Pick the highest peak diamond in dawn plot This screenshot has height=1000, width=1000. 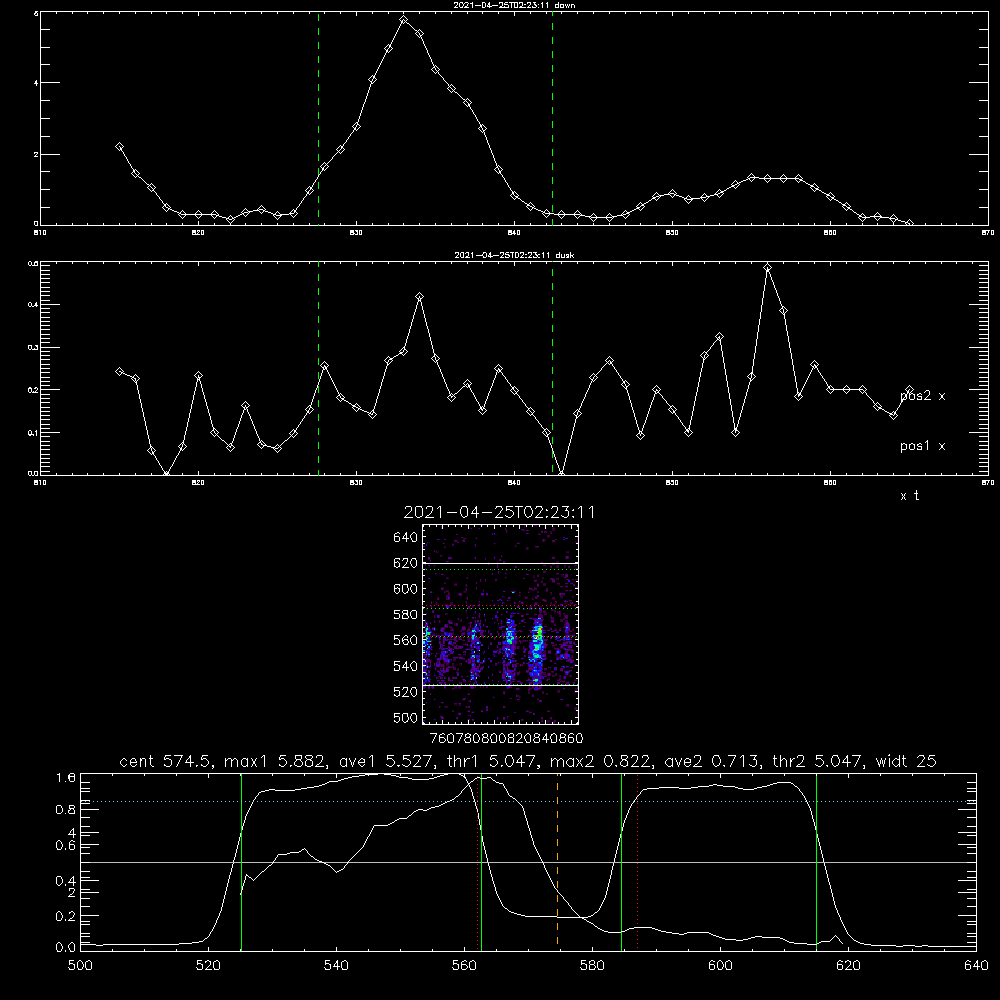pyautogui.click(x=404, y=20)
